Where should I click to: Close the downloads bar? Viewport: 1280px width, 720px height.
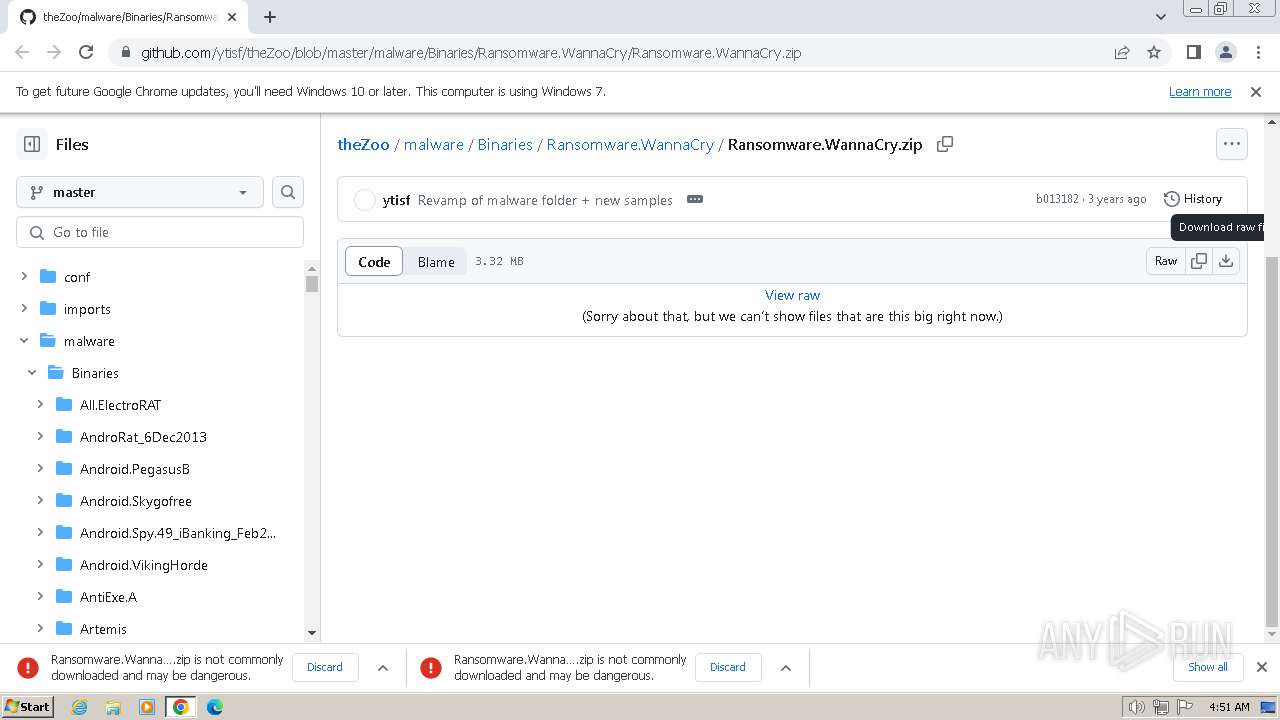tap(1262, 667)
